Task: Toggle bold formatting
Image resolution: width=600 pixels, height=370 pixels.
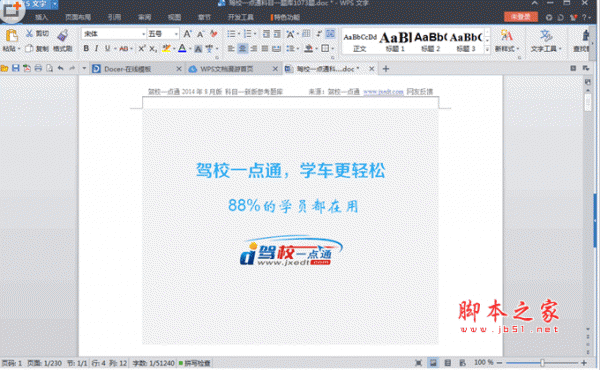Action: (86, 49)
